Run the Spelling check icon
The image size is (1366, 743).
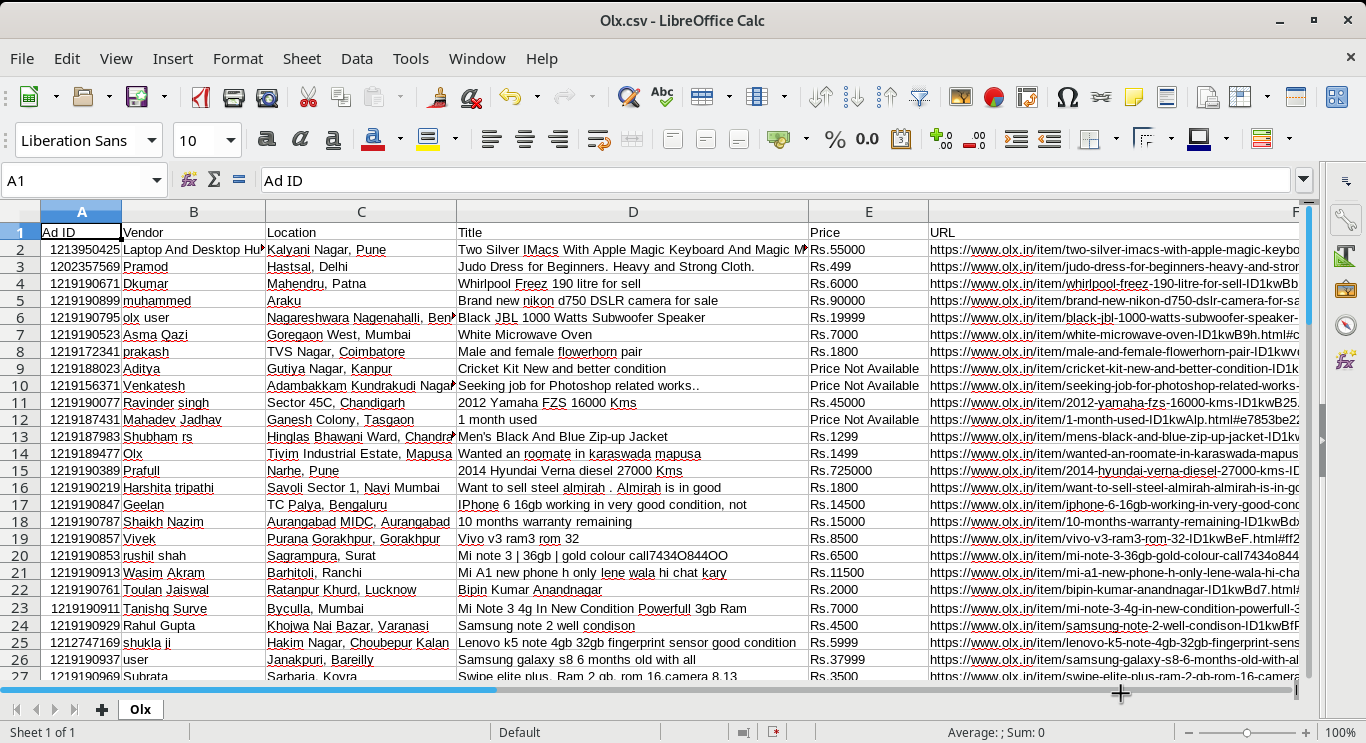[662, 97]
